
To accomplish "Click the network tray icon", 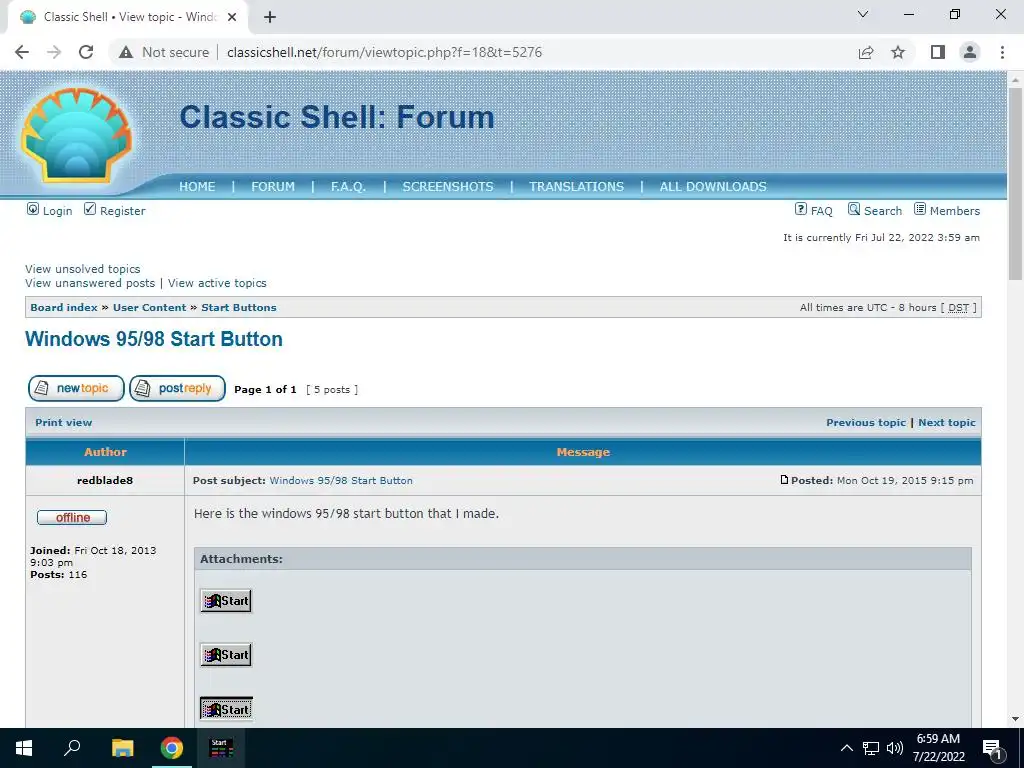I will [871, 748].
